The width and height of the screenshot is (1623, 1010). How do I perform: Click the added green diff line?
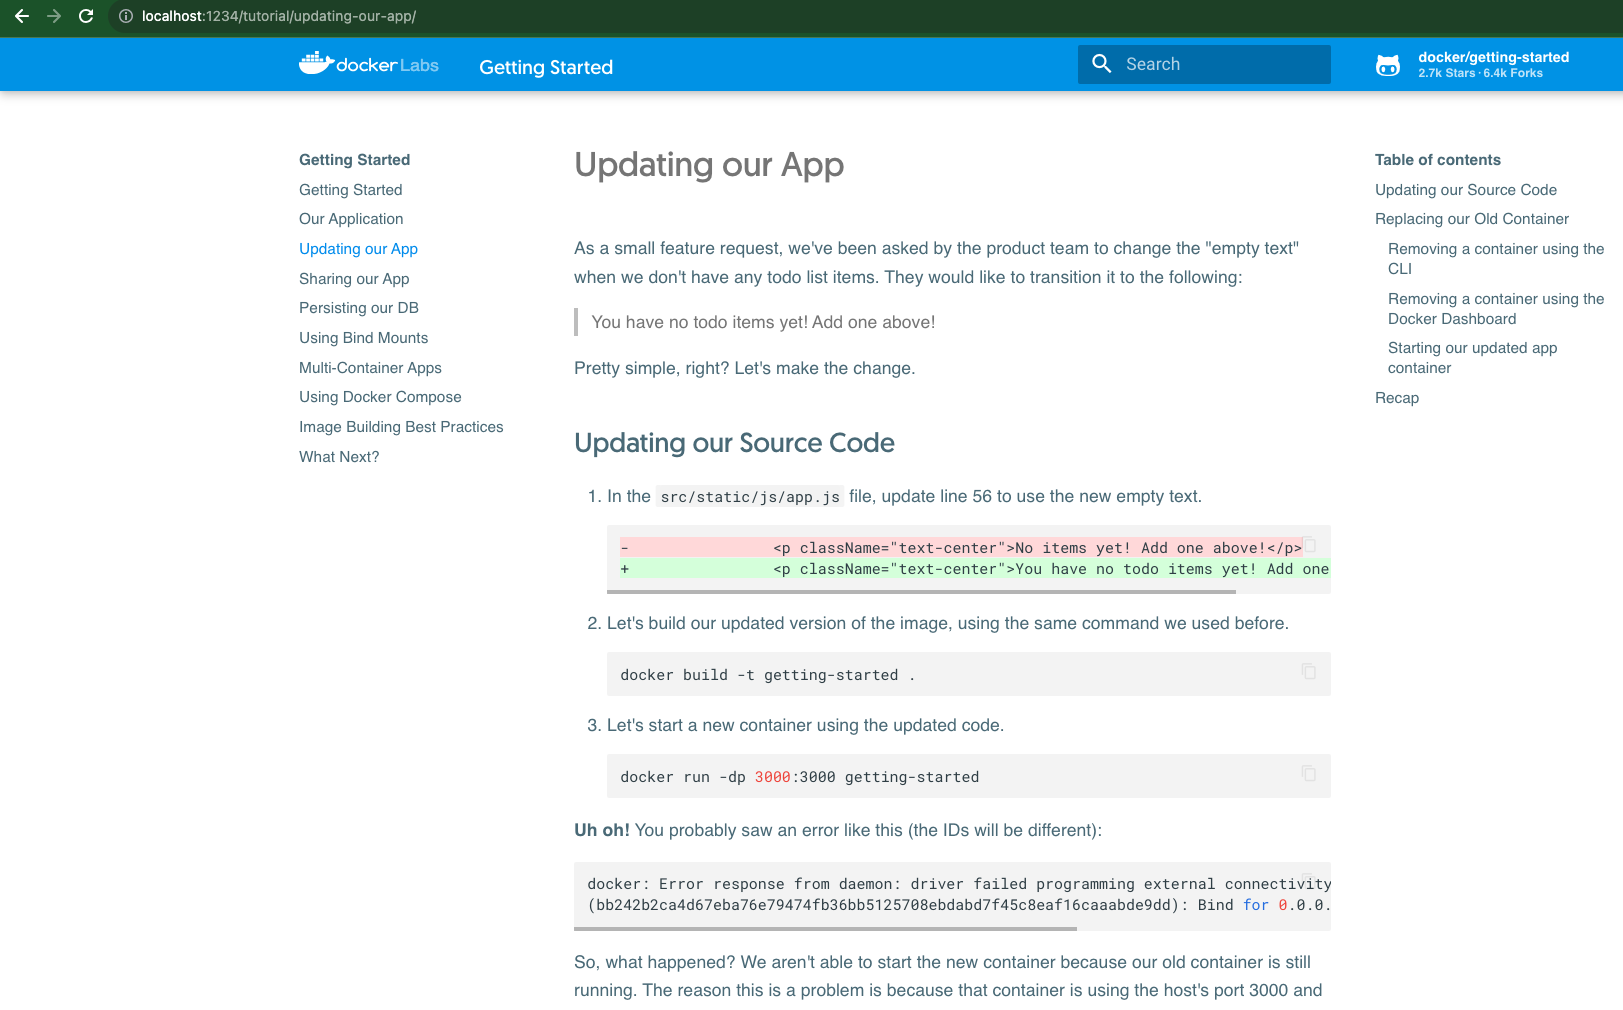[975, 569]
